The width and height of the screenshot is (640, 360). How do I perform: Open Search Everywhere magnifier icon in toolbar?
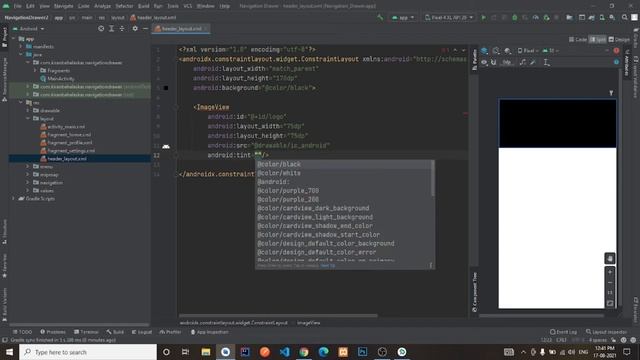[x=624, y=18]
